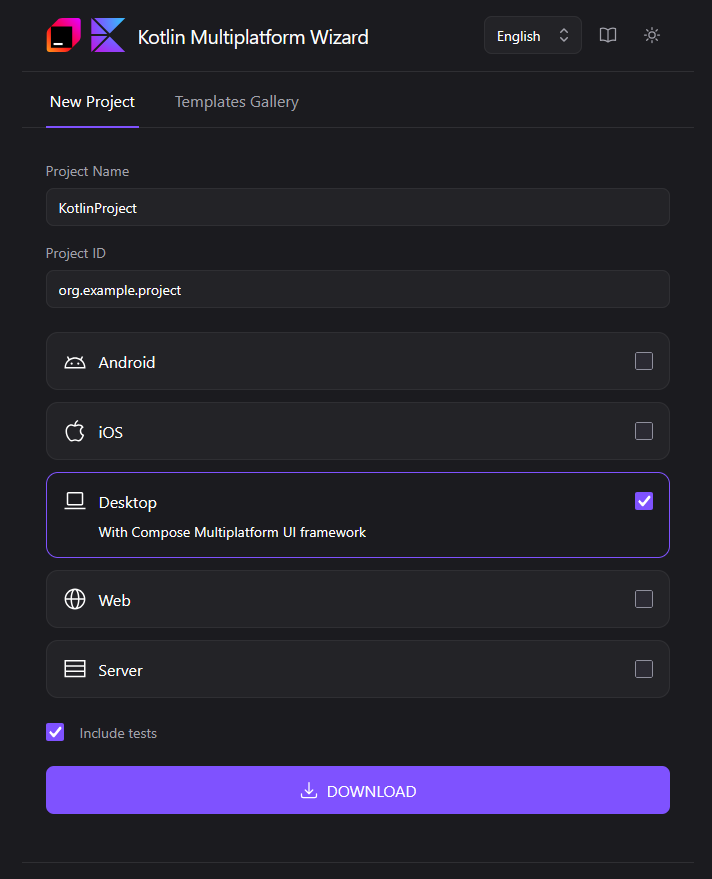The height and width of the screenshot is (879, 712).
Task: Click the monitor icon in the Desktop row
Action: pos(74,501)
